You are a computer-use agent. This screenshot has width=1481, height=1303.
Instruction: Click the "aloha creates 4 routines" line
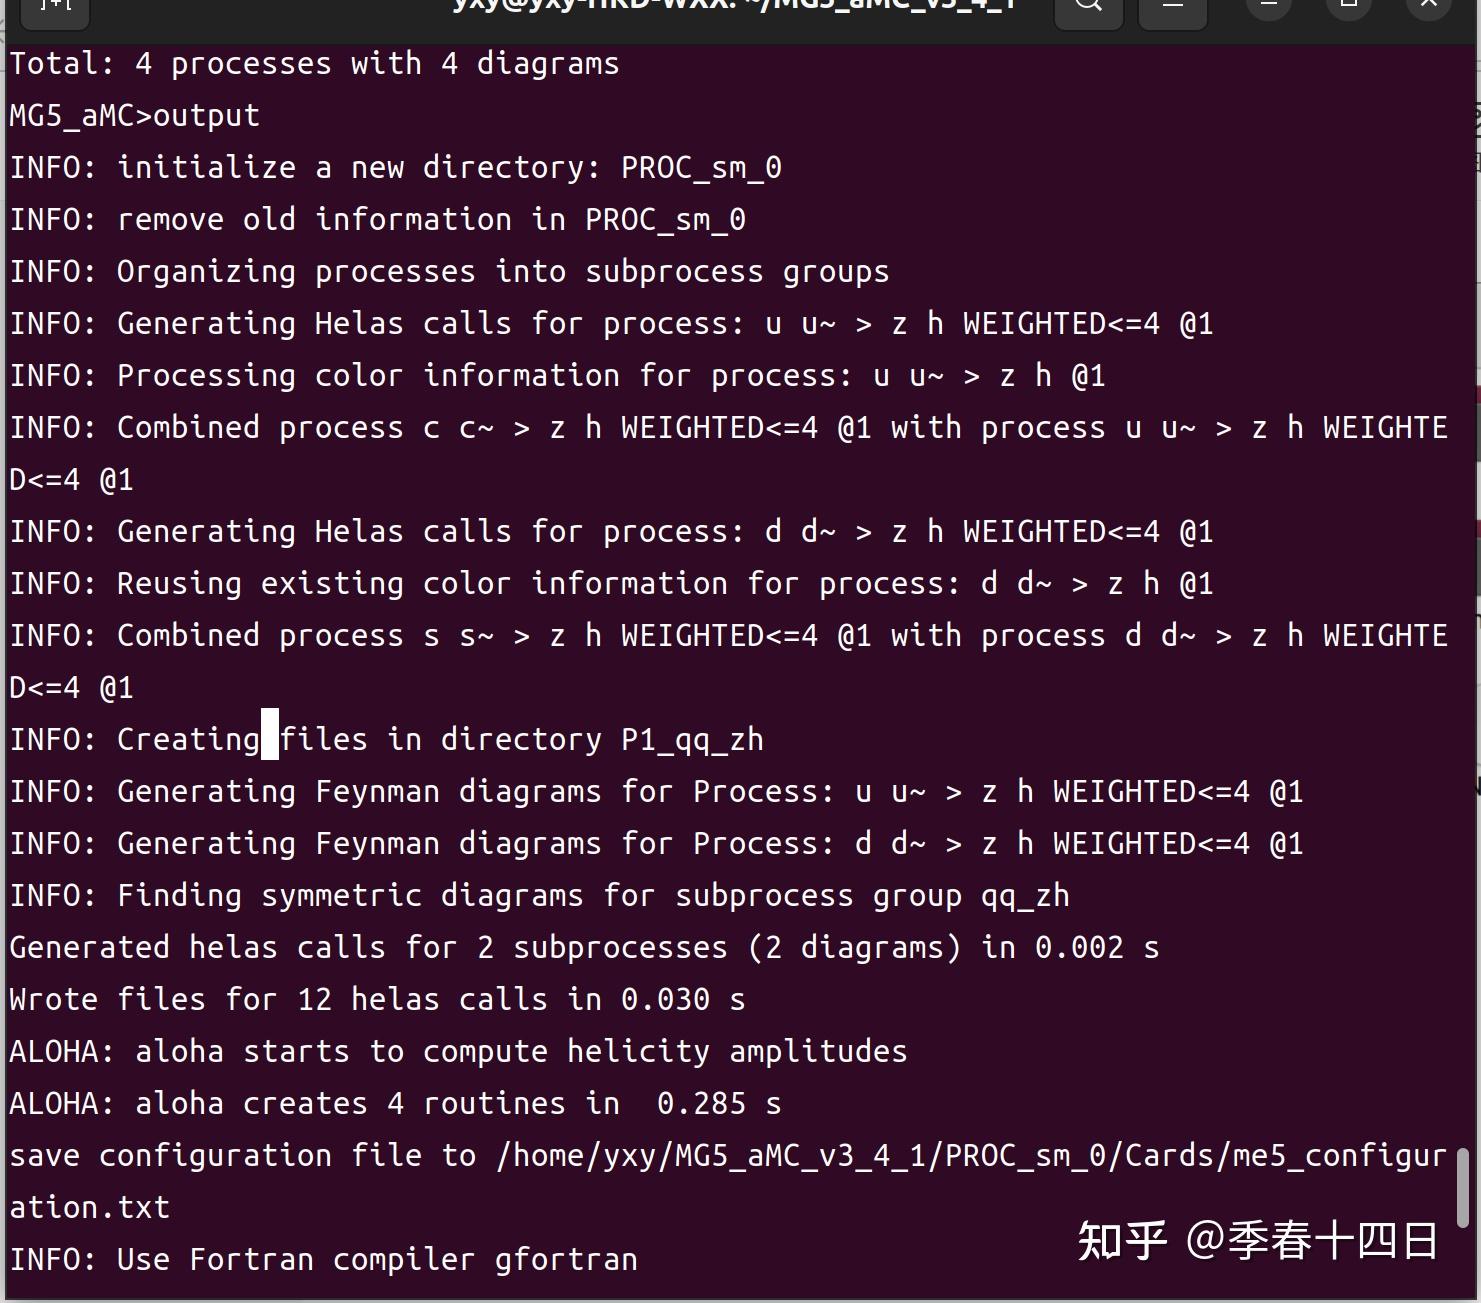(x=395, y=1104)
